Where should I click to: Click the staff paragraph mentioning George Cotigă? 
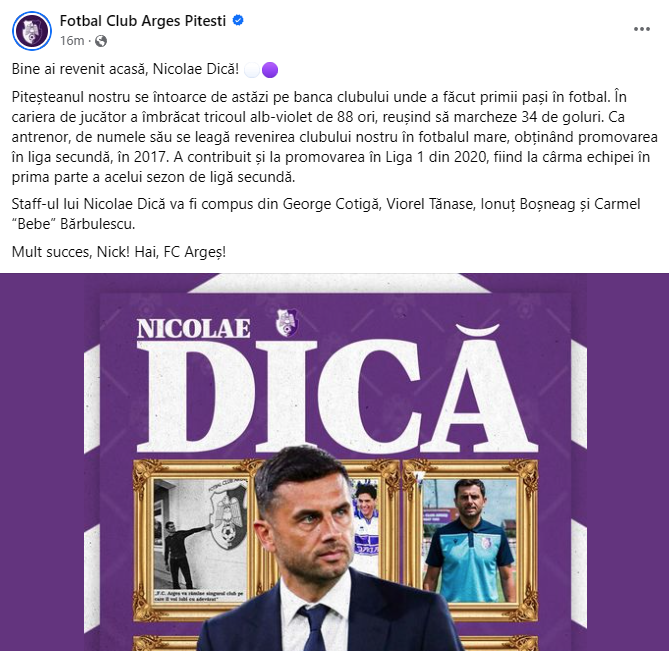coord(326,214)
